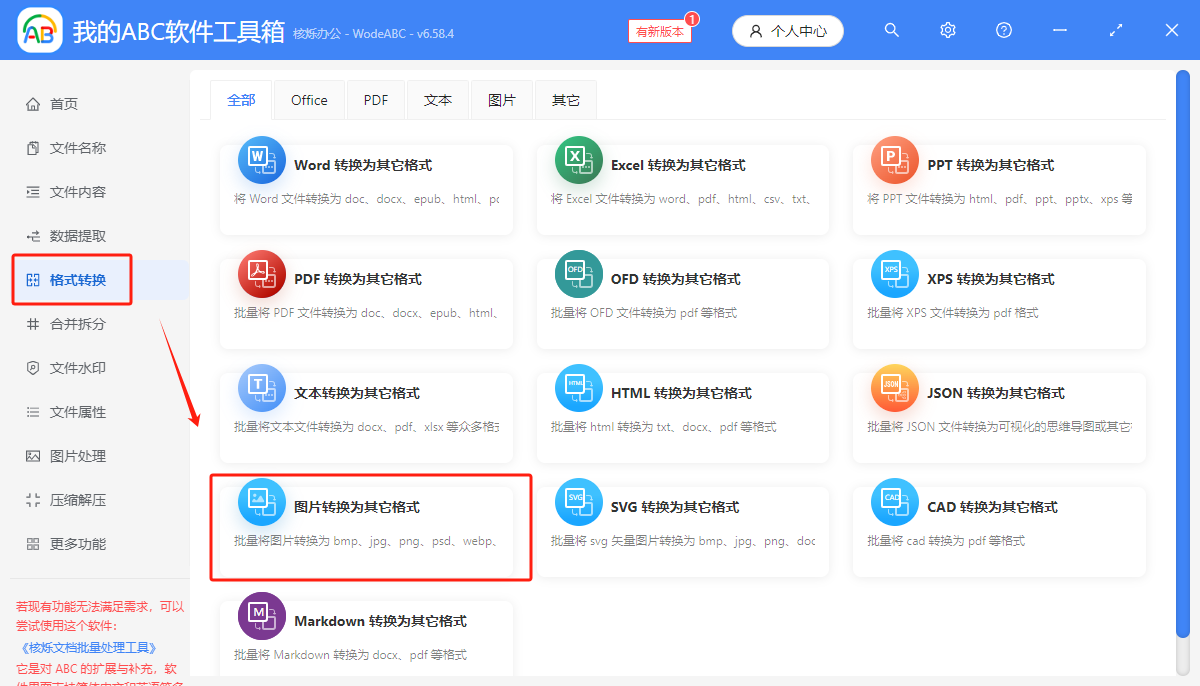This screenshot has height=686, width=1200.
Task: Open the settings gear icon
Action: click(947, 30)
